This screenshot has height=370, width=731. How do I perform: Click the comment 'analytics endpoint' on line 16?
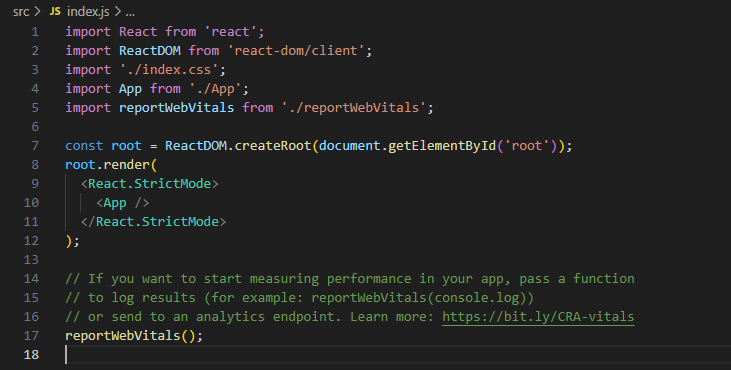point(265,317)
